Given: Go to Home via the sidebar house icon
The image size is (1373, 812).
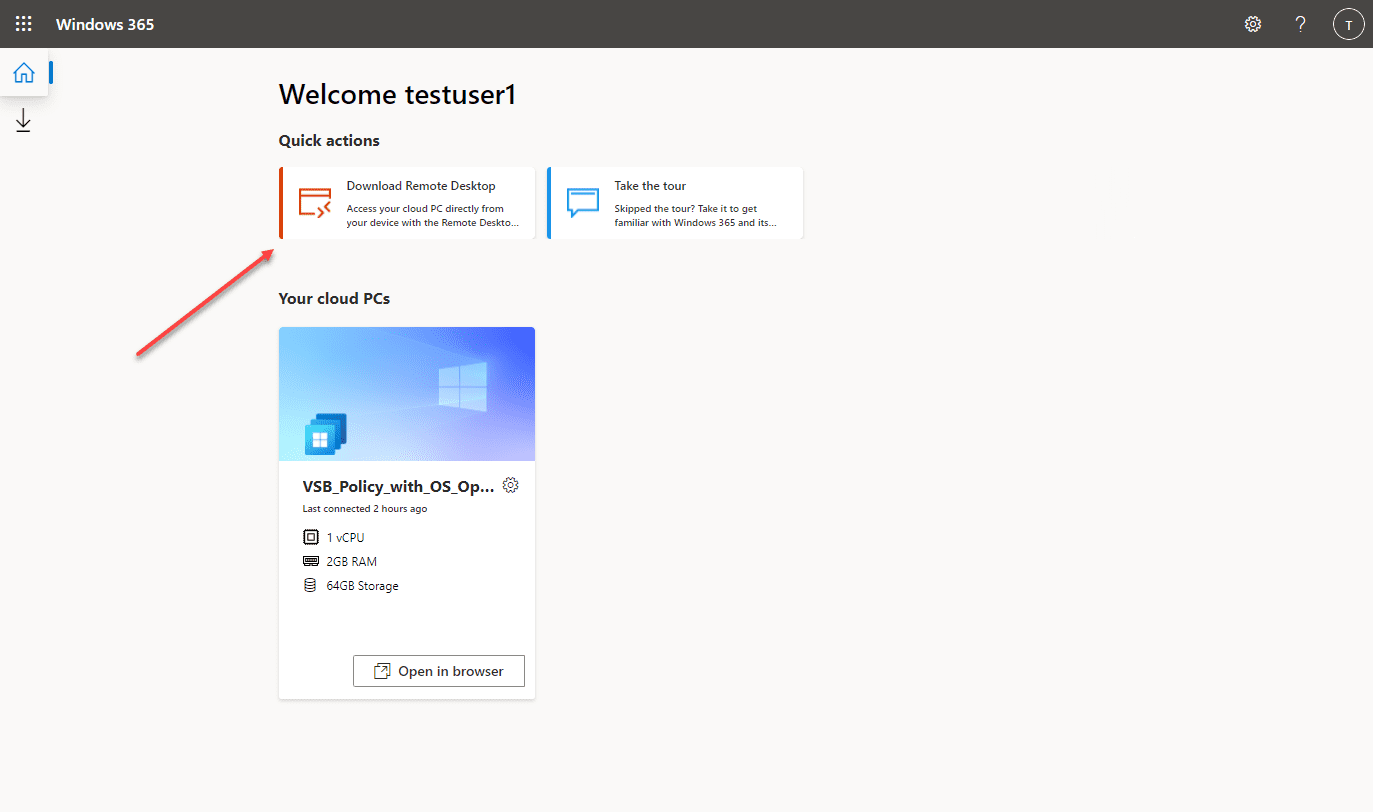Looking at the screenshot, I should click(24, 73).
